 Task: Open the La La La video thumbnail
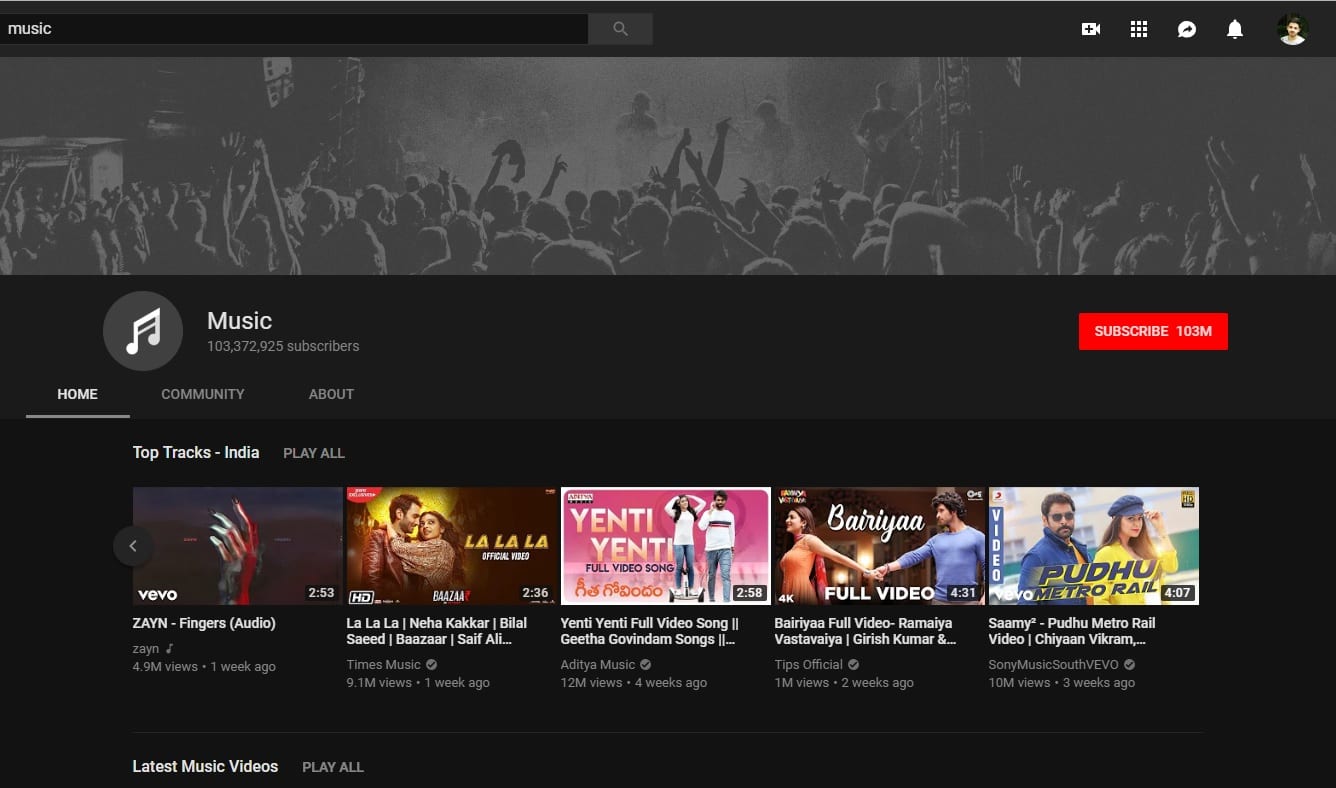(x=451, y=546)
